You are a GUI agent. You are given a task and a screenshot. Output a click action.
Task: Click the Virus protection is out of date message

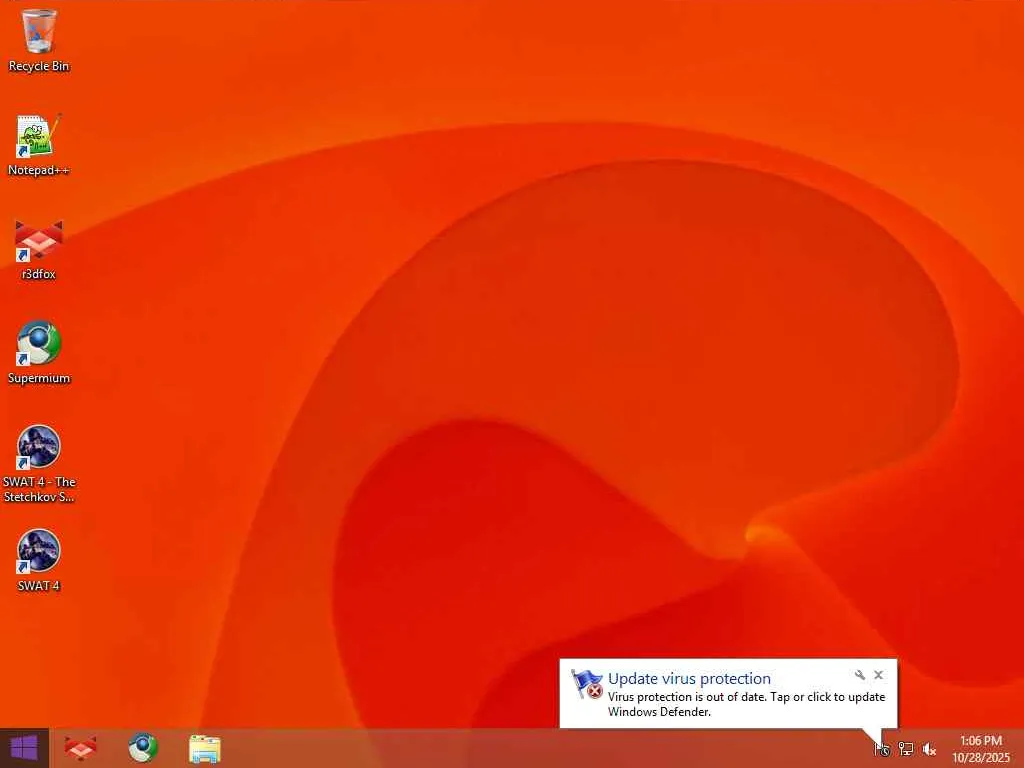tap(746, 704)
